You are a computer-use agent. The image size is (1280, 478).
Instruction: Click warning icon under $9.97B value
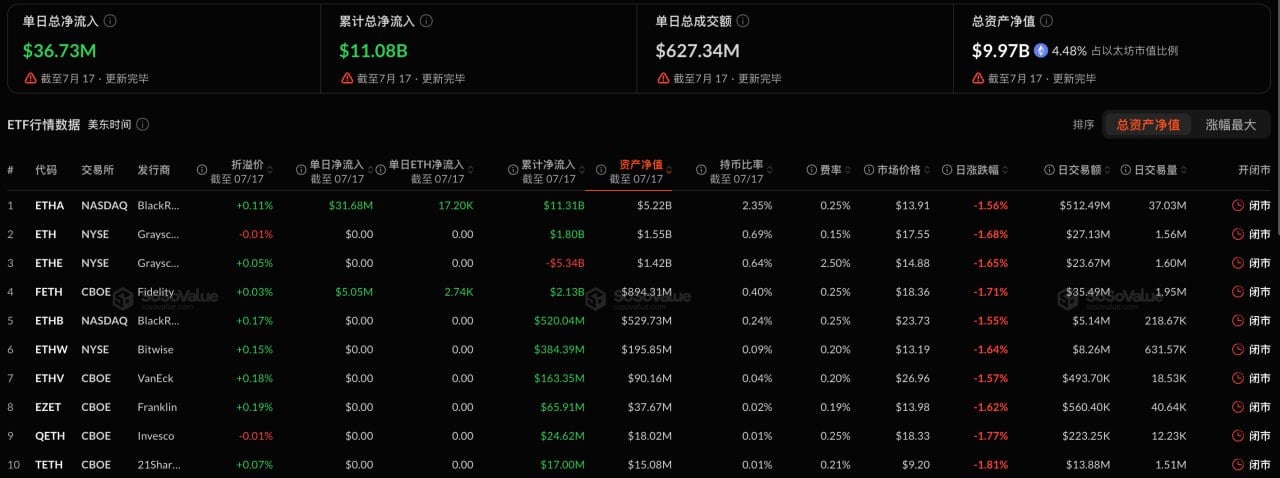click(x=979, y=78)
